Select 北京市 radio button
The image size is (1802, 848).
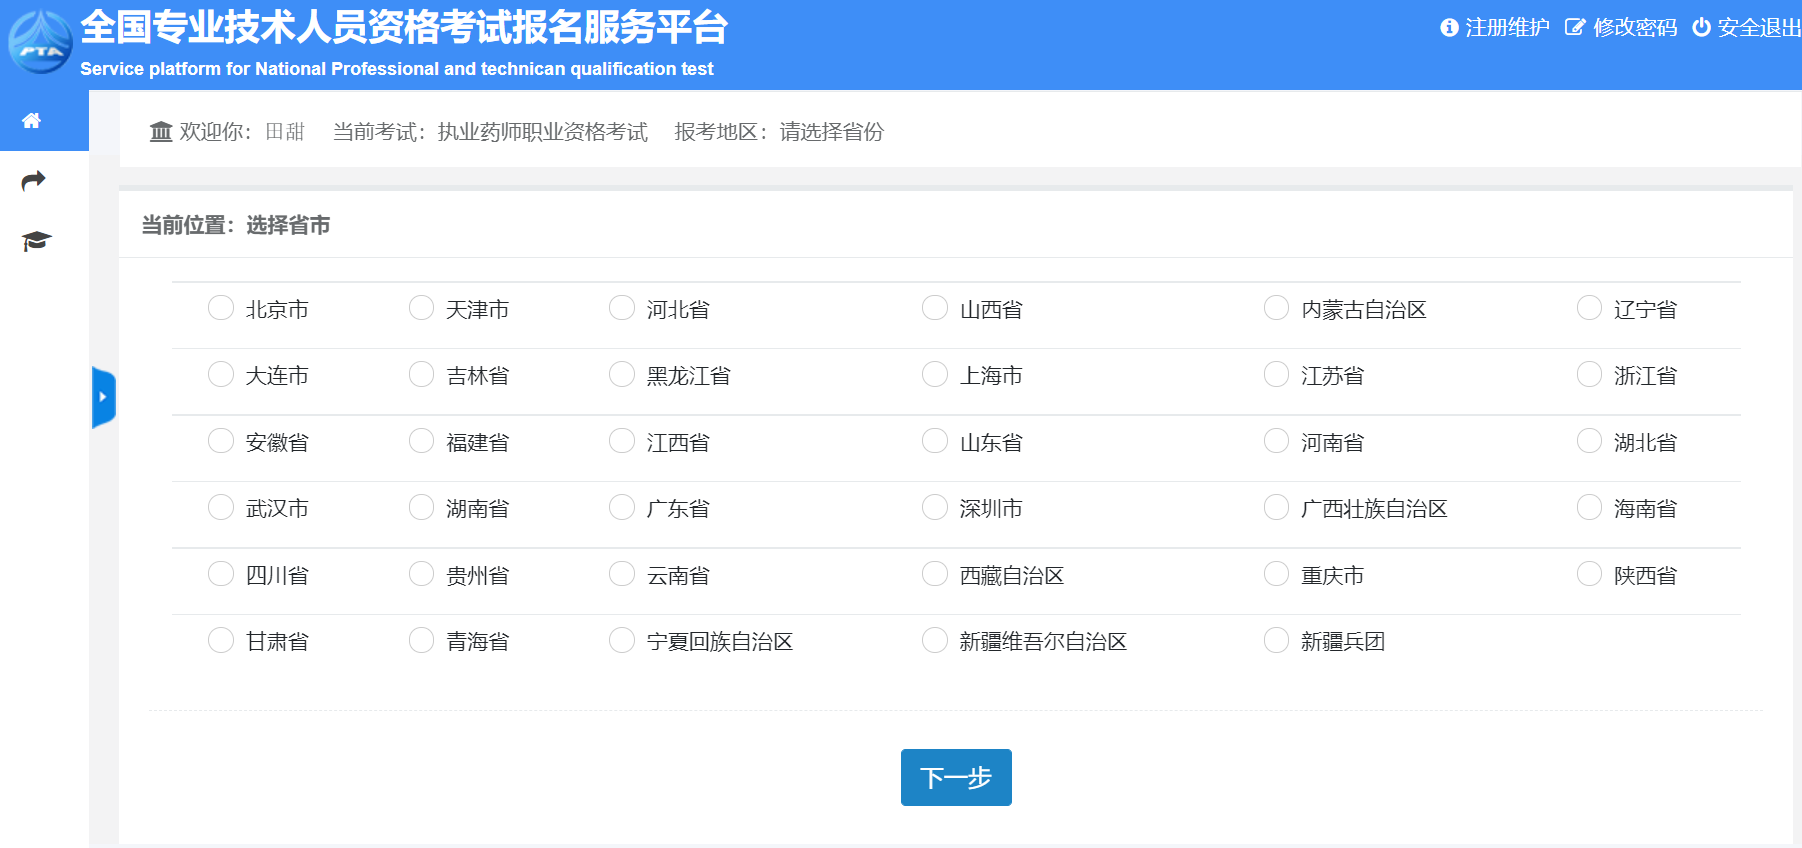pos(221,308)
